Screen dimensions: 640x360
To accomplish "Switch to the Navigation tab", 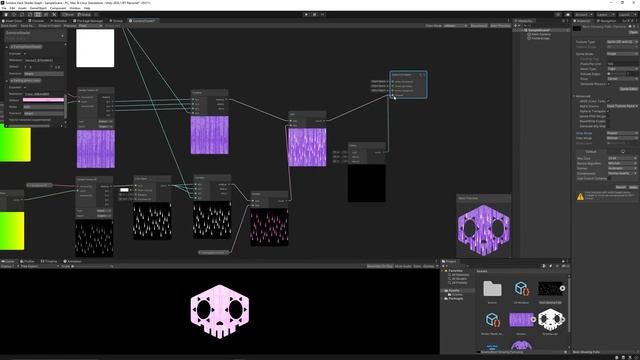I will (x=607, y=21).
